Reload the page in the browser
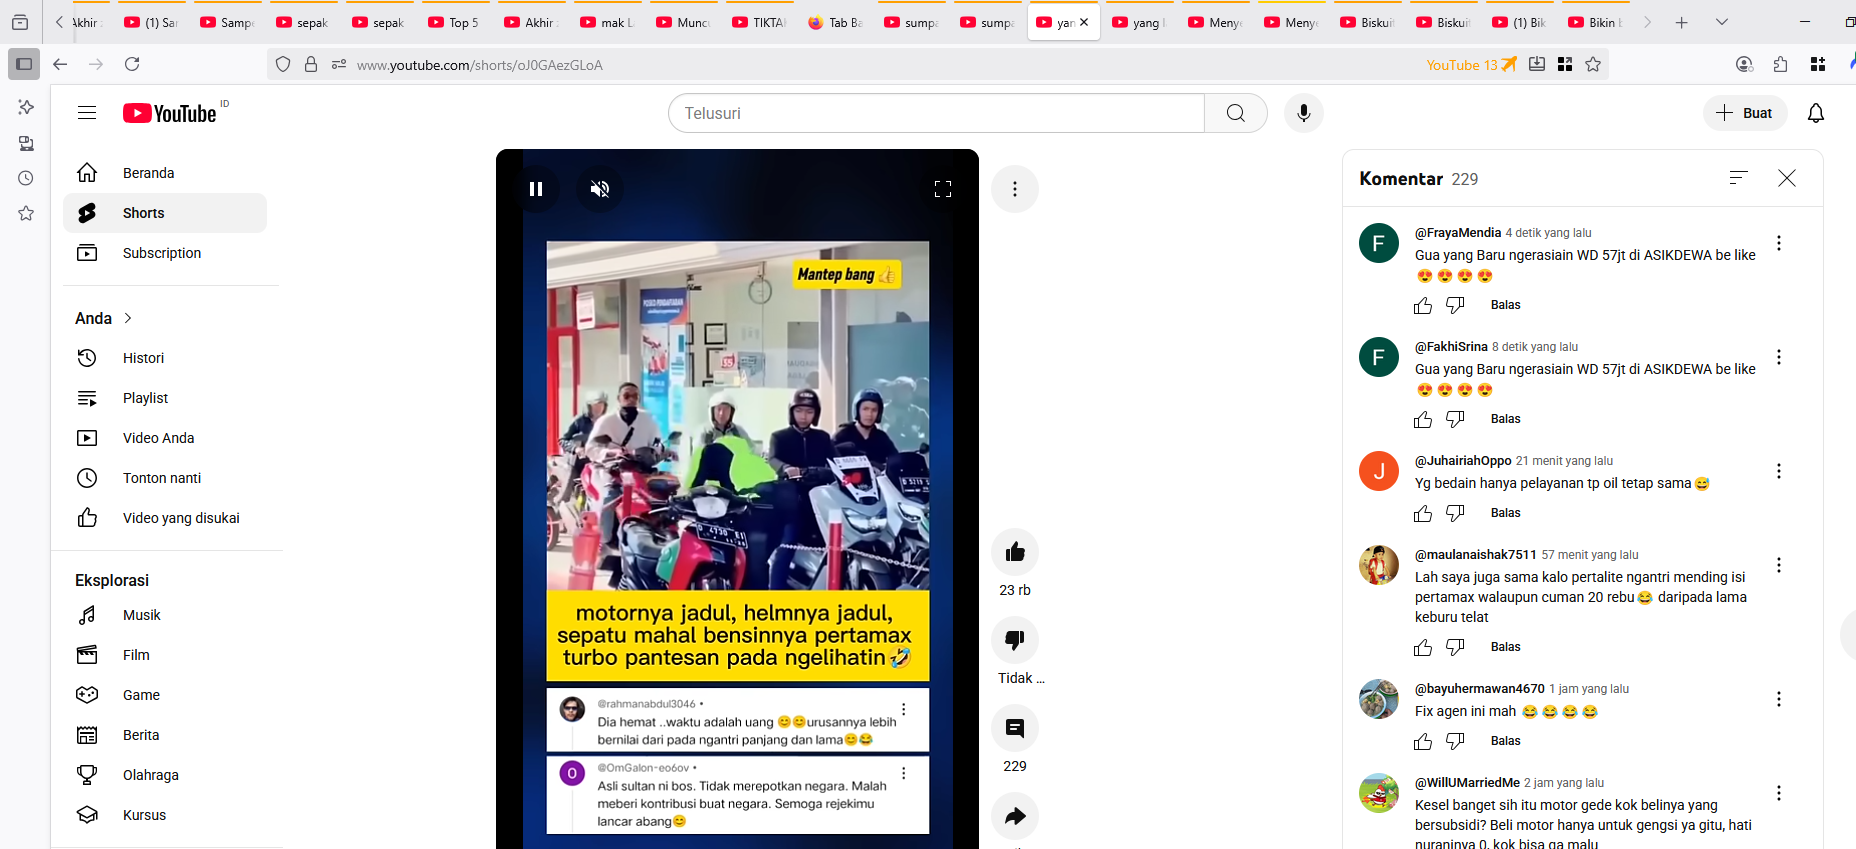This screenshot has width=1856, height=849. tap(132, 64)
